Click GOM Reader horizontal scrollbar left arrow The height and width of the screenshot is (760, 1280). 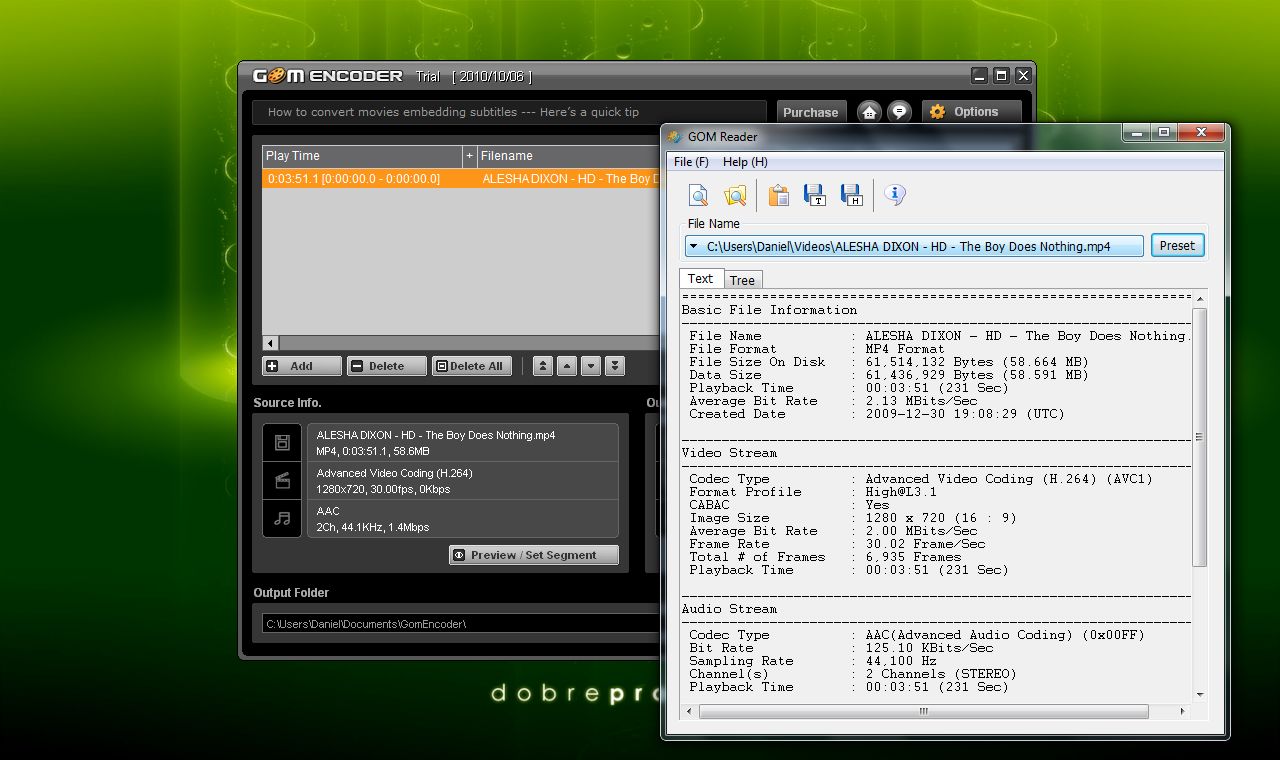689,712
